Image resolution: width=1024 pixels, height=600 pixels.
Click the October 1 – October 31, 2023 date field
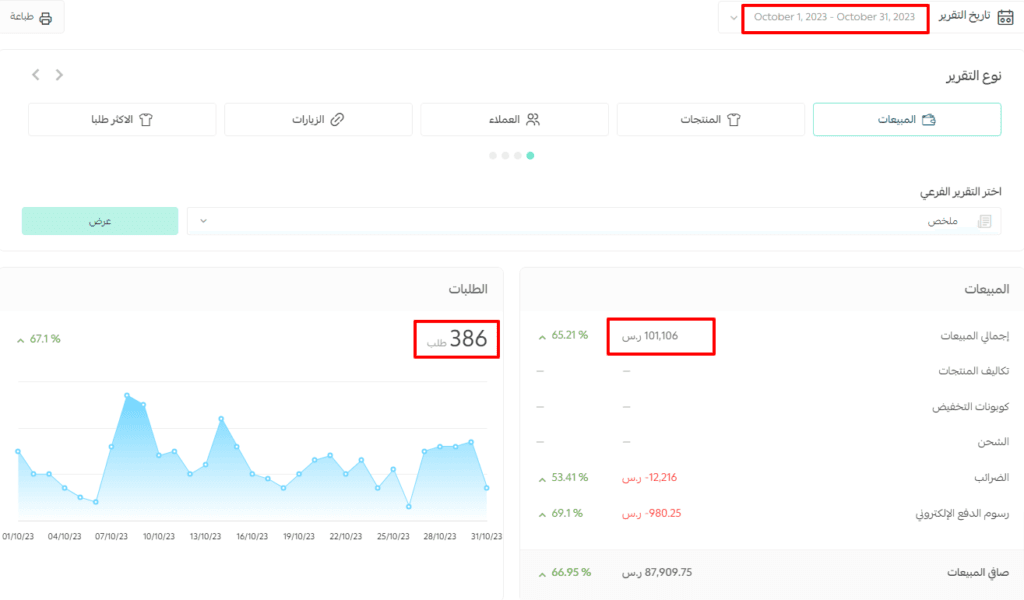(x=835, y=18)
